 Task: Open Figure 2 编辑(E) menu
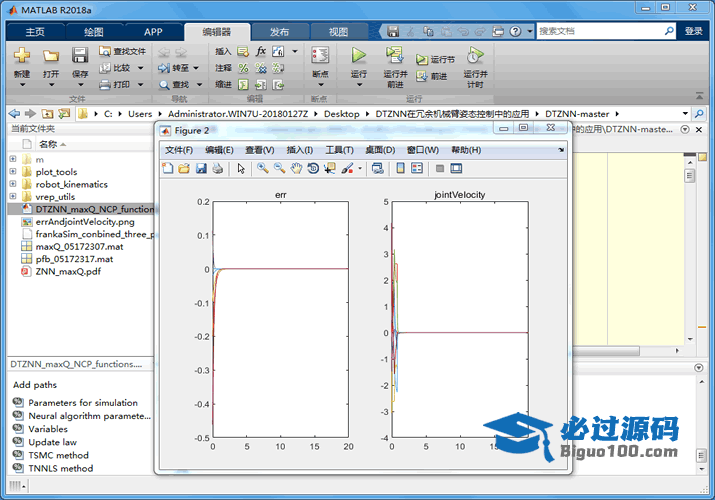click(219, 150)
